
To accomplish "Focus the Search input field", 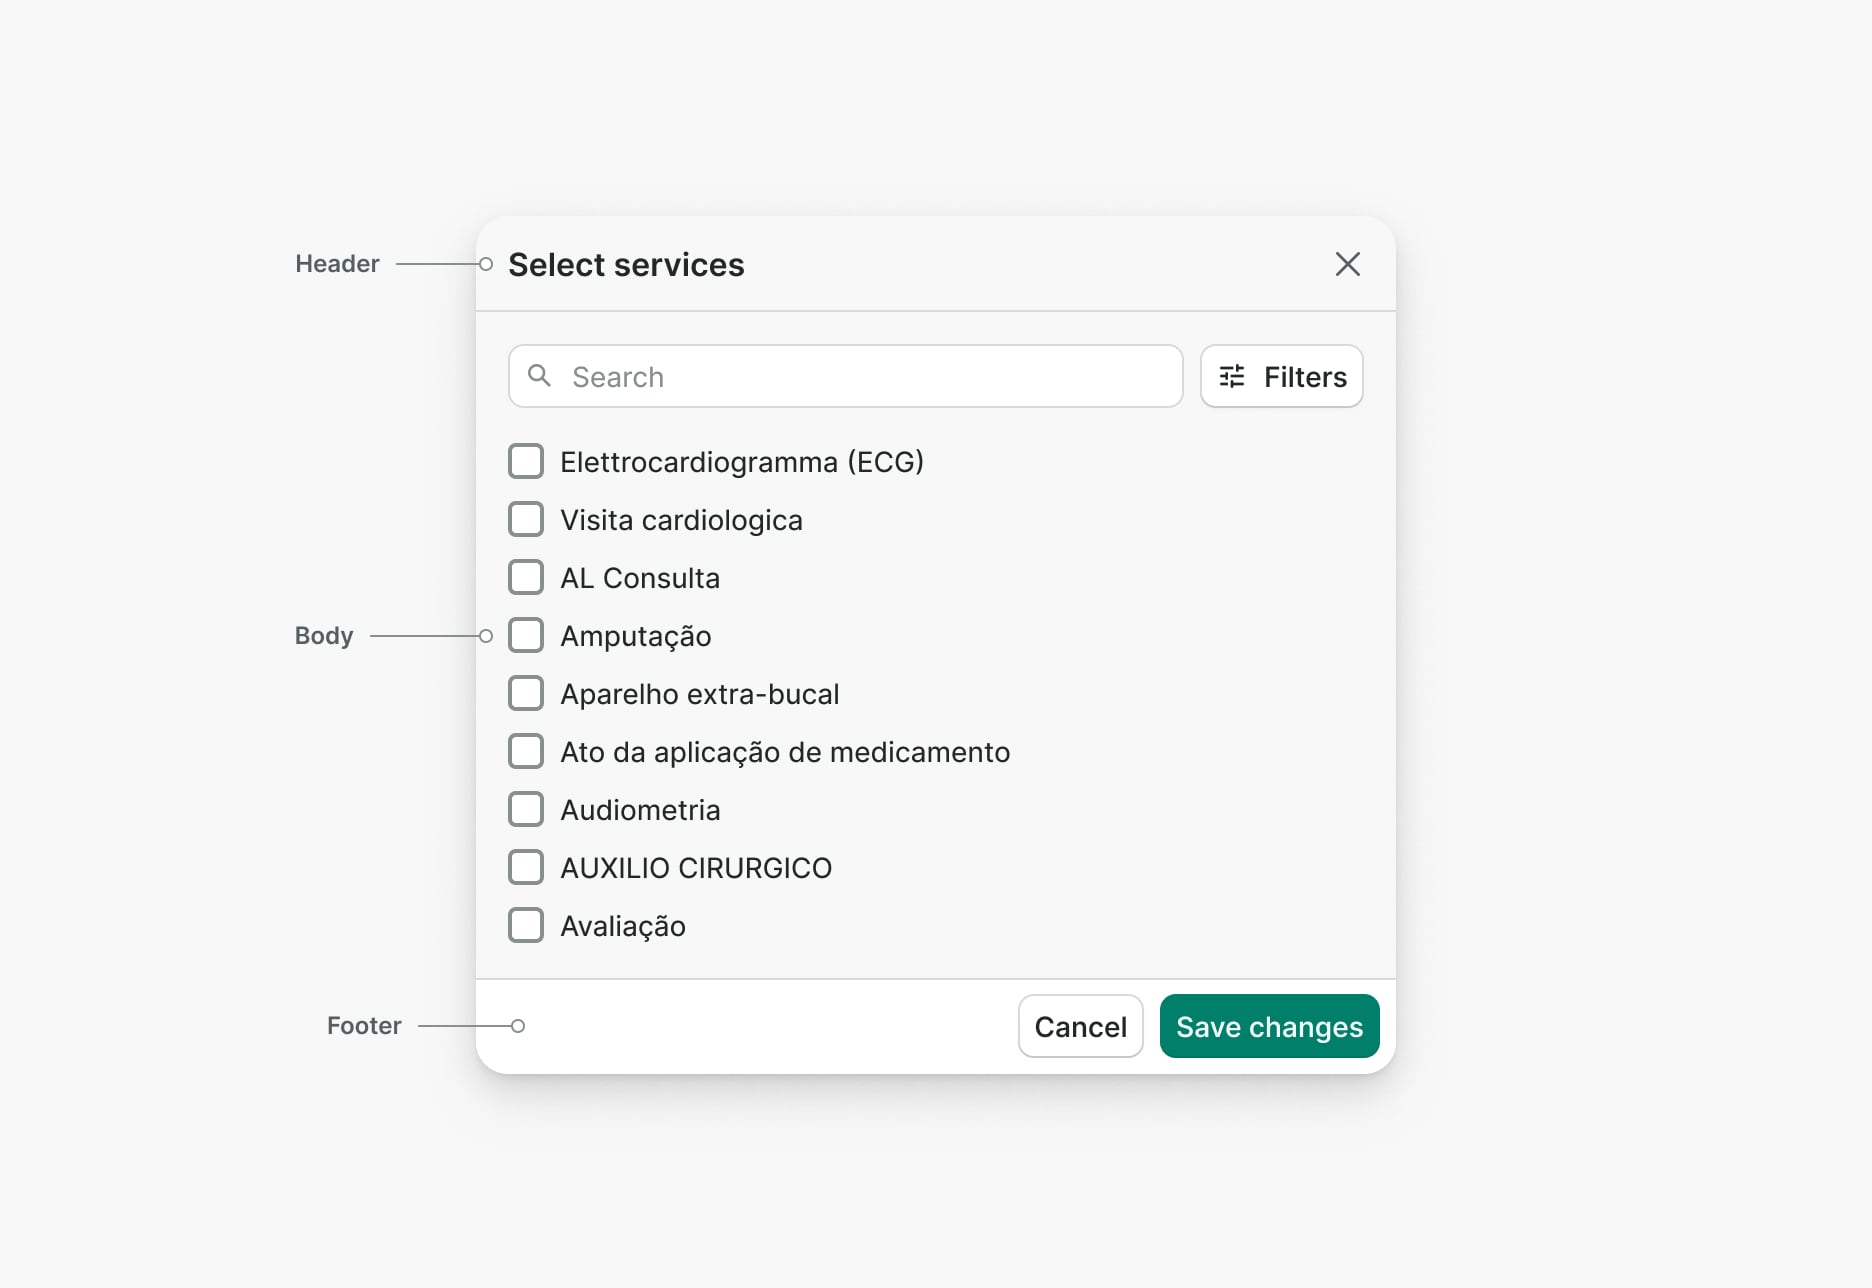I will pos(860,376).
